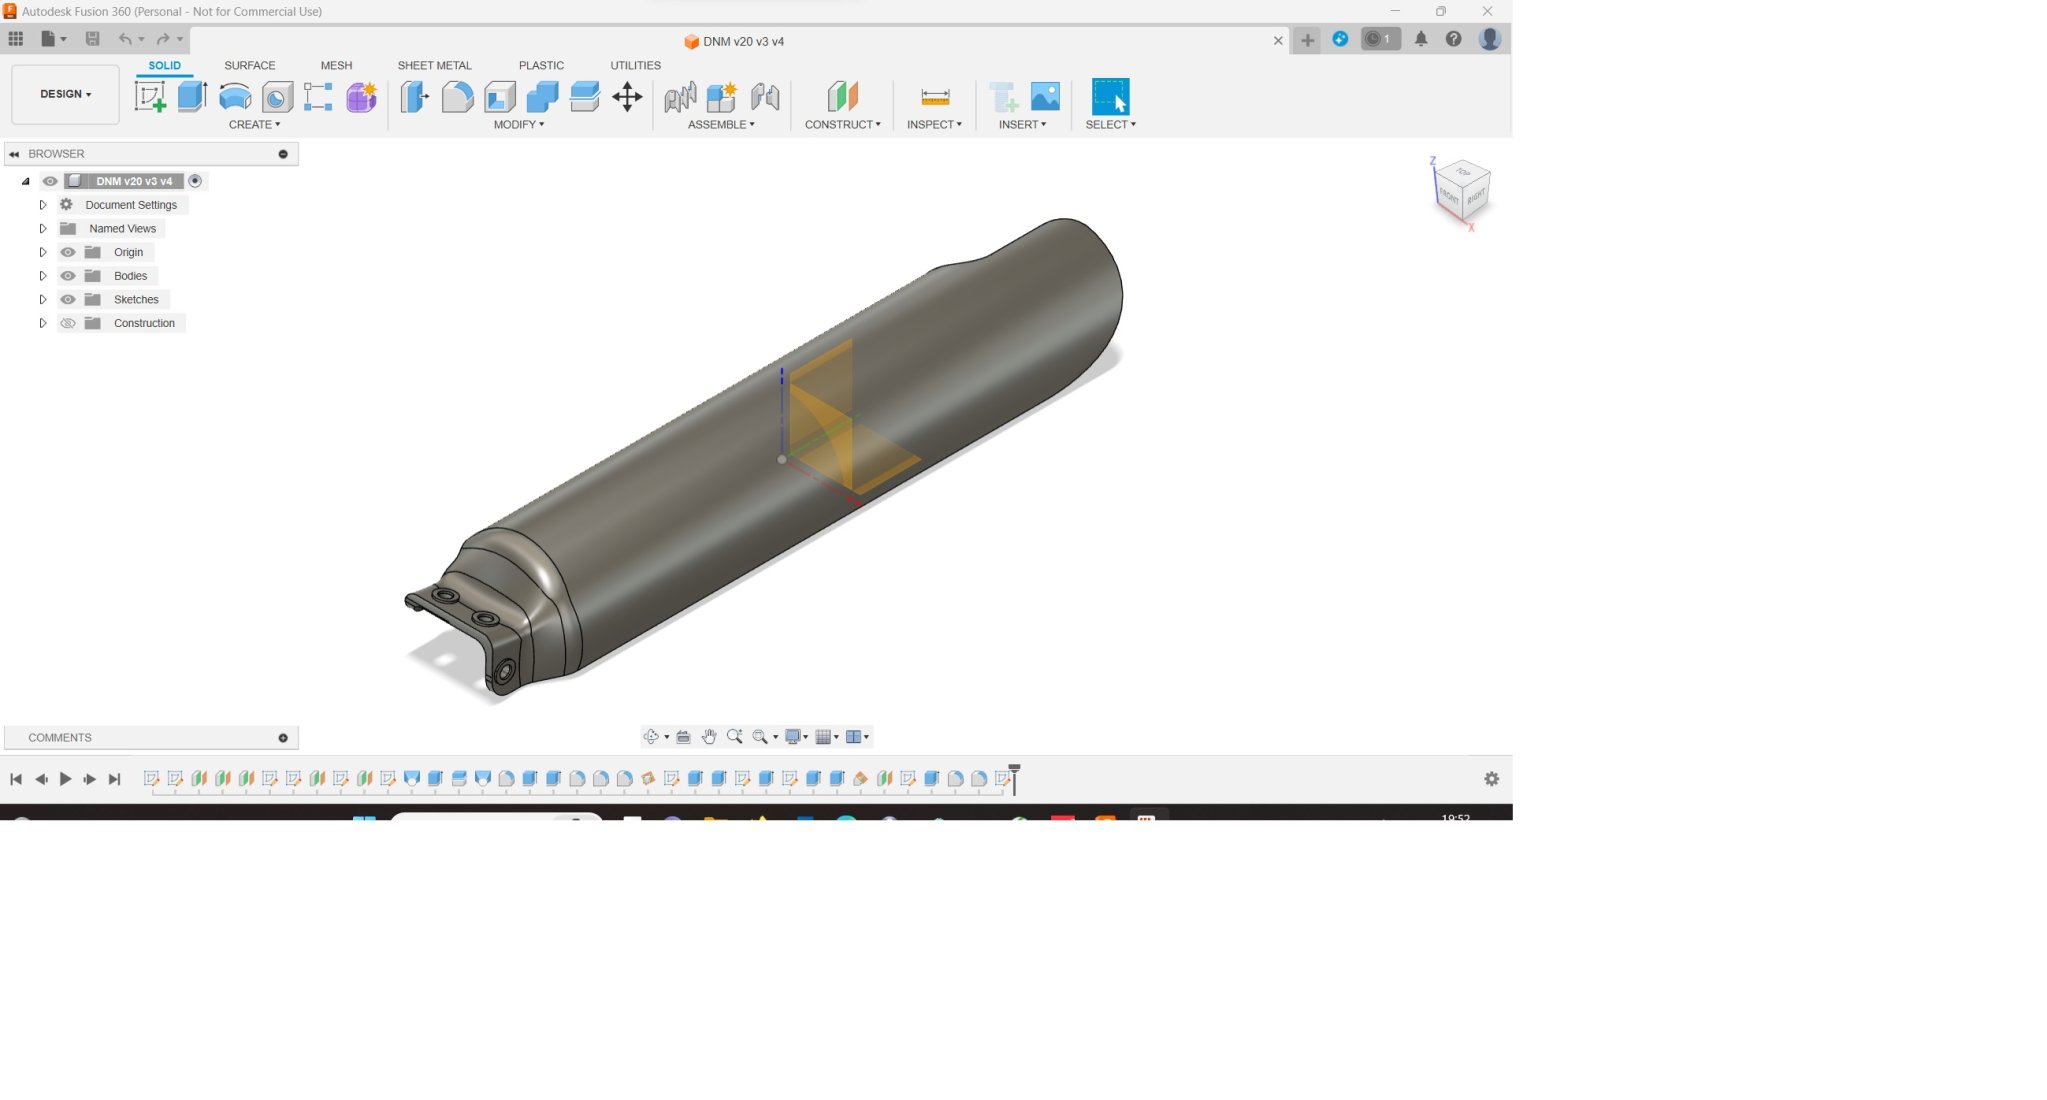Show the Construction folder
2047x1100 pixels.
coord(68,322)
